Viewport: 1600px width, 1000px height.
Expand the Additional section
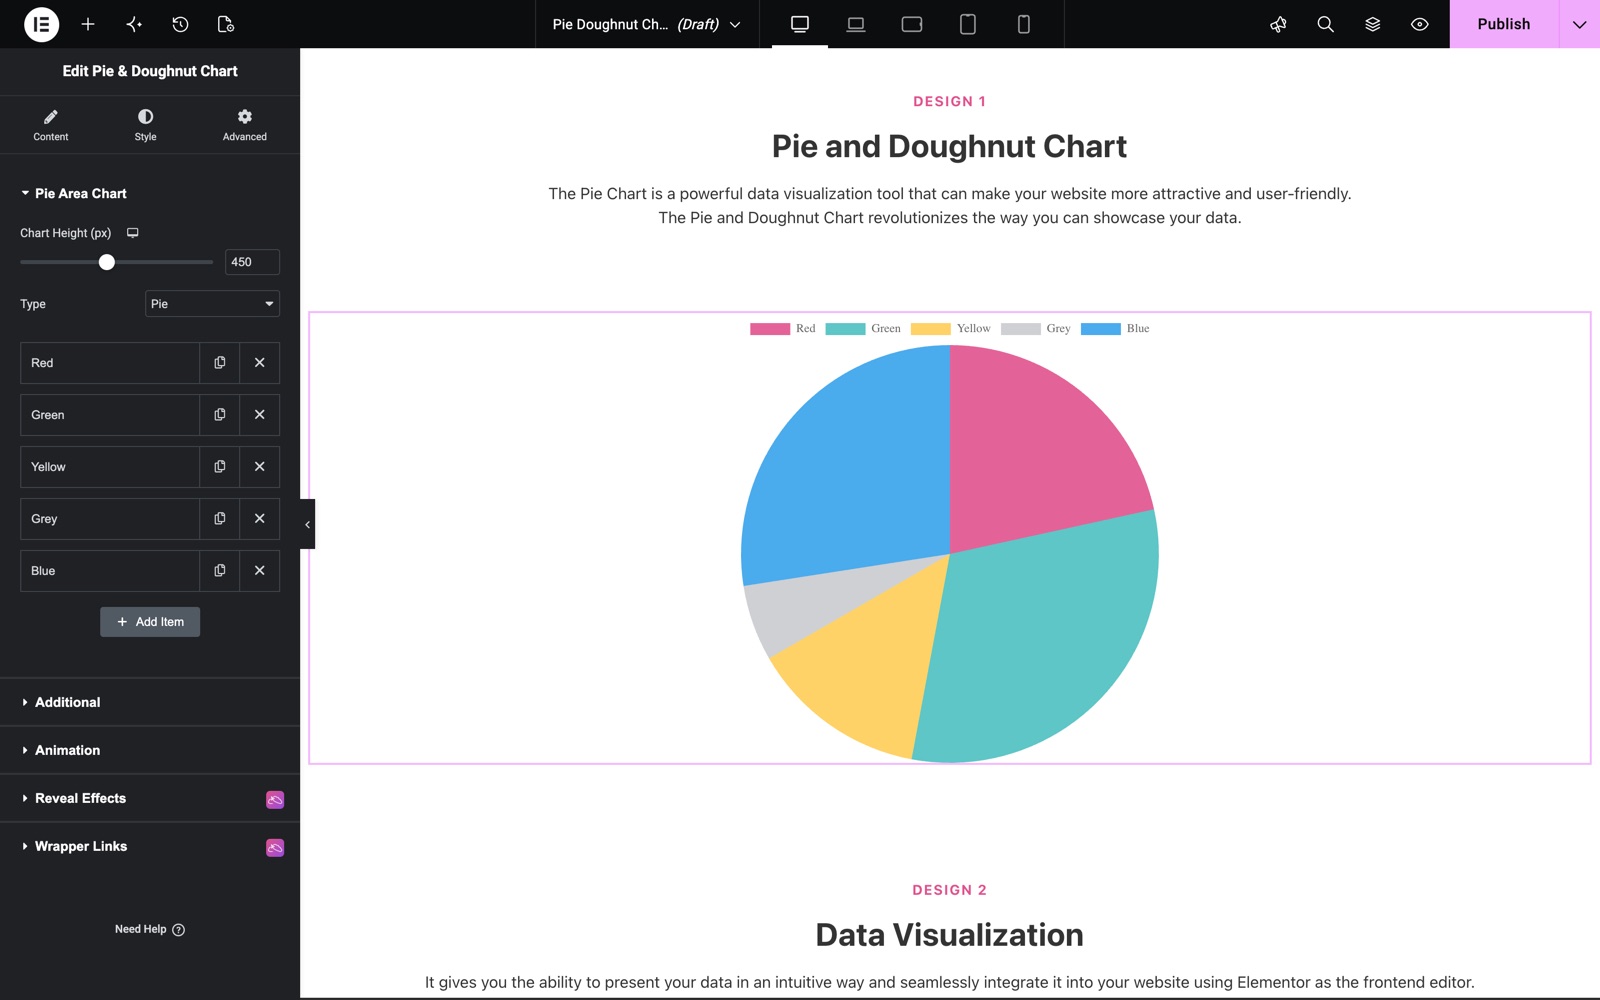(x=150, y=702)
